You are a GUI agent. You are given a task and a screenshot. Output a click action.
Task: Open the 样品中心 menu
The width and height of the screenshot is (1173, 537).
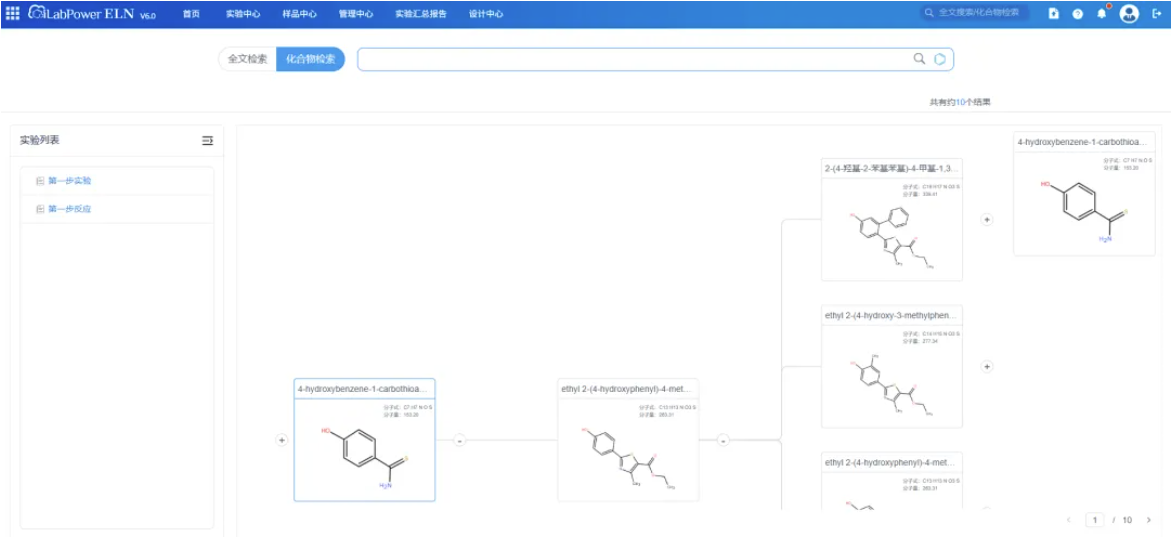(299, 13)
